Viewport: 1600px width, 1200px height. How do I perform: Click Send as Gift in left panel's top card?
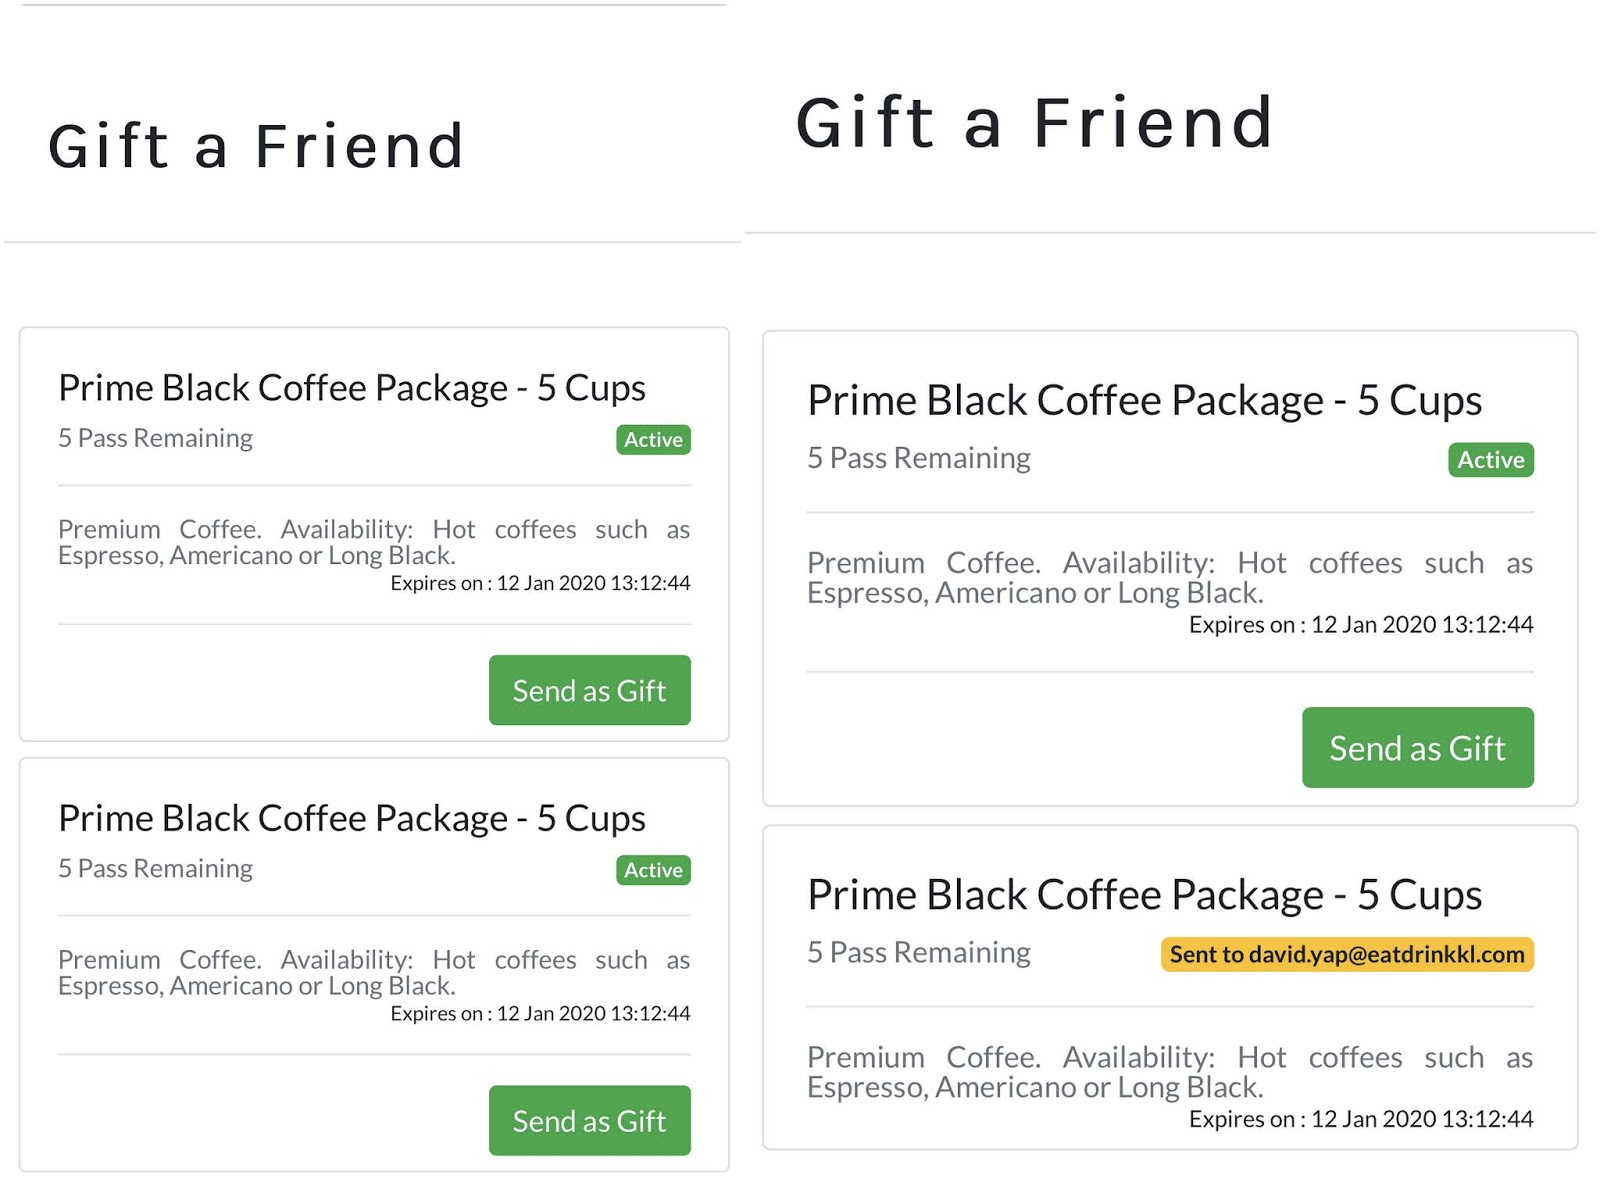[x=589, y=690]
